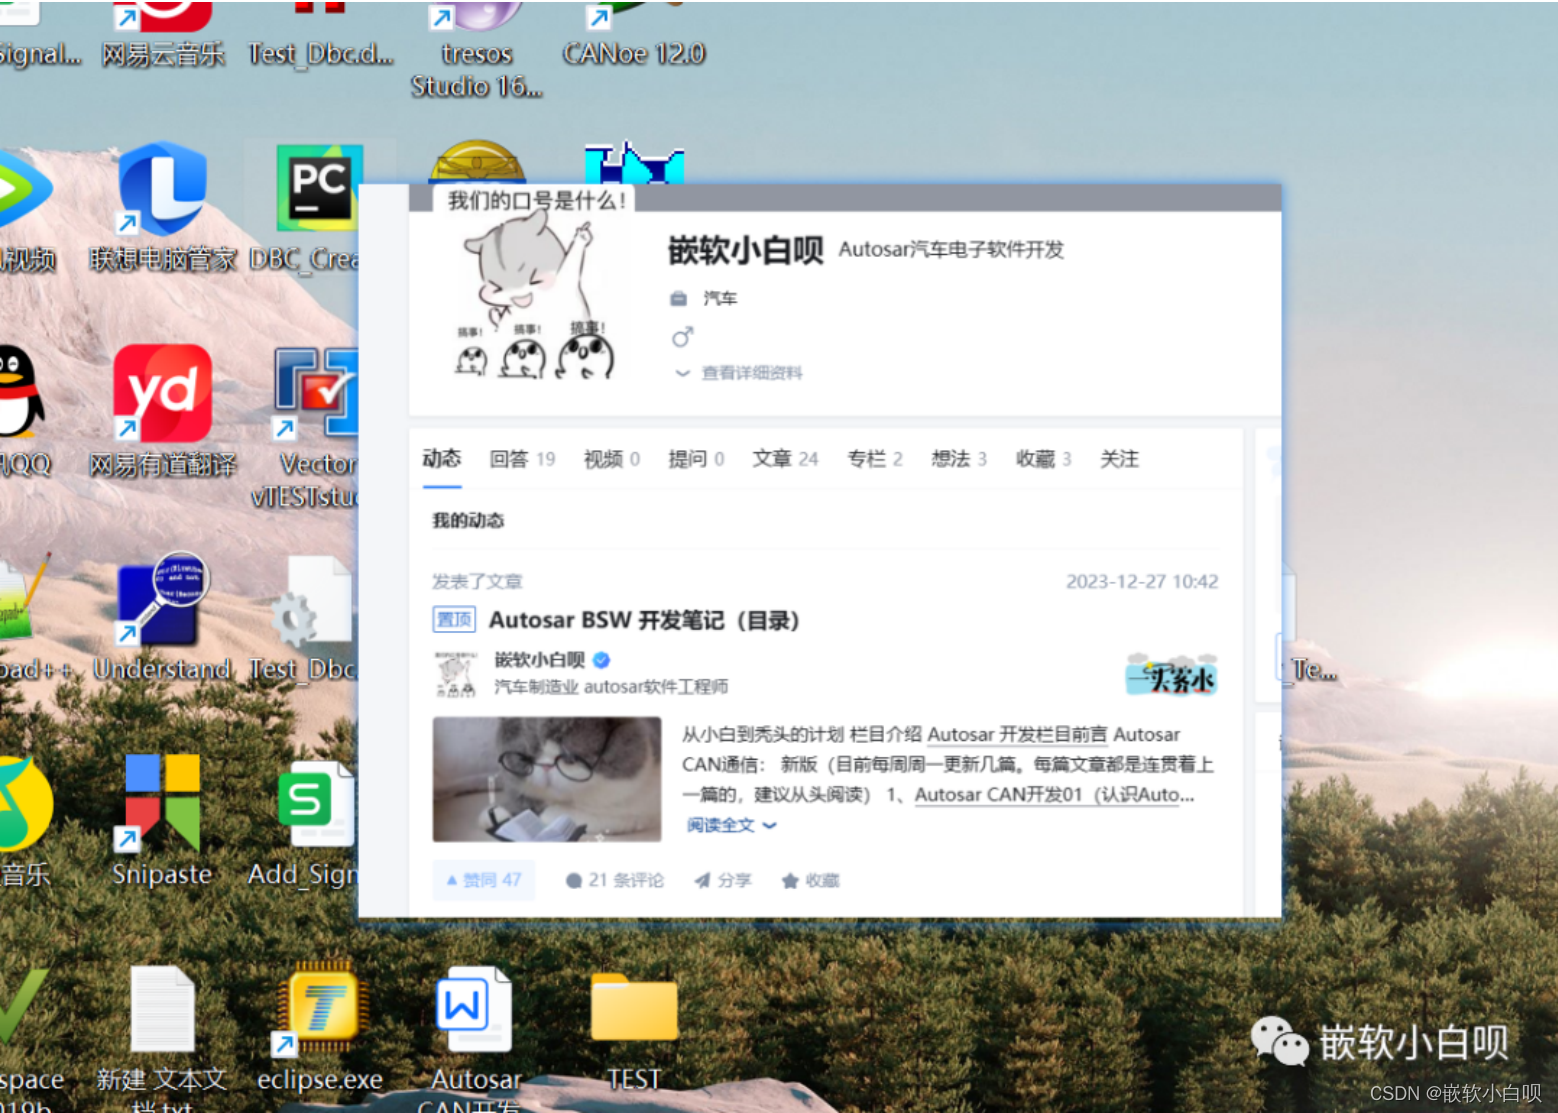Image resolution: width=1558 pixels, height=1113 pixels.
Task: Open the 关注 tab
Action: tap(1119, 459)
